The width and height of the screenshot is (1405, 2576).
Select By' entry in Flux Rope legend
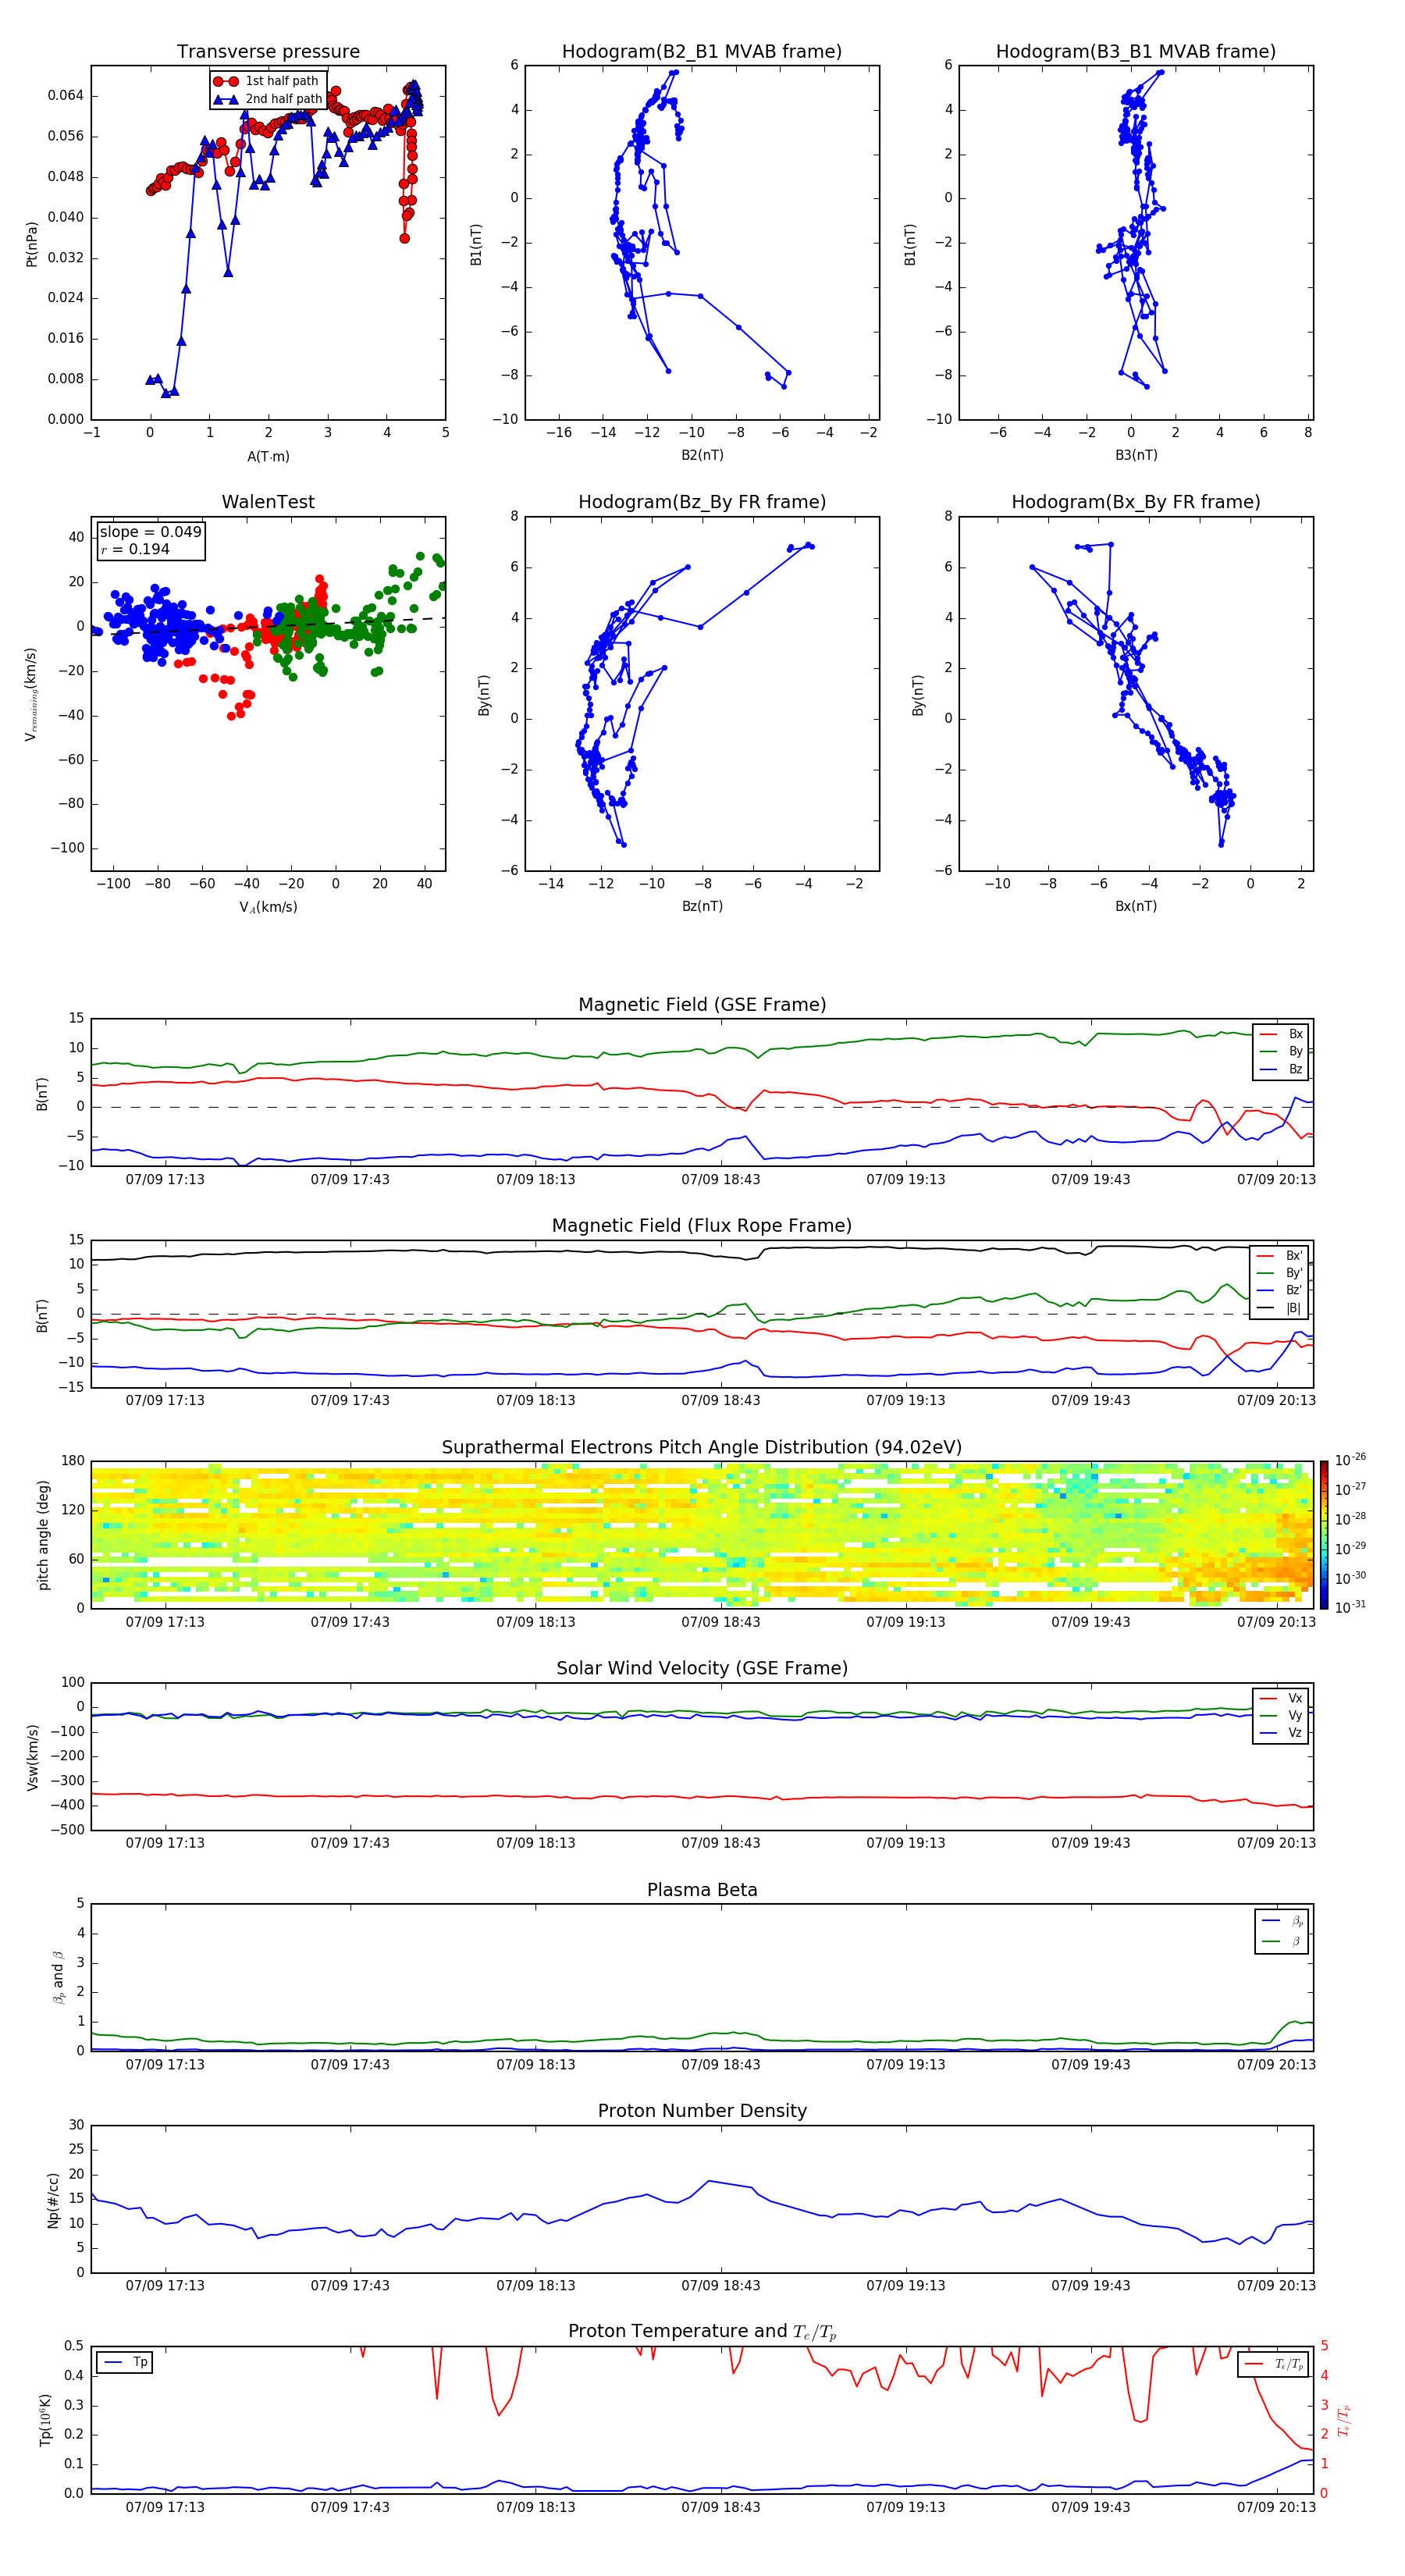tap(1280, 1274)
